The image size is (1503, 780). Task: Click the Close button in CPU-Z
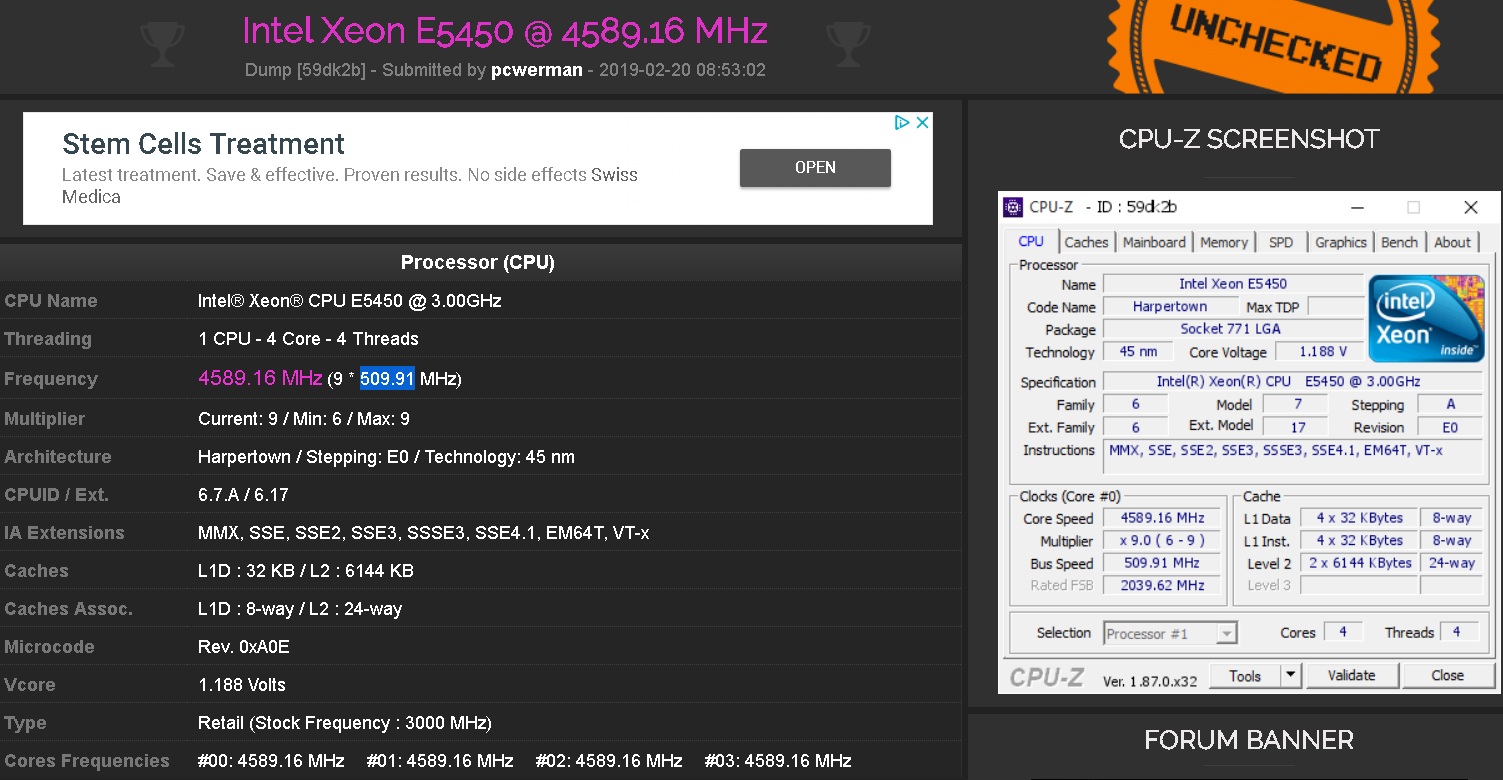click(1447, 676)
